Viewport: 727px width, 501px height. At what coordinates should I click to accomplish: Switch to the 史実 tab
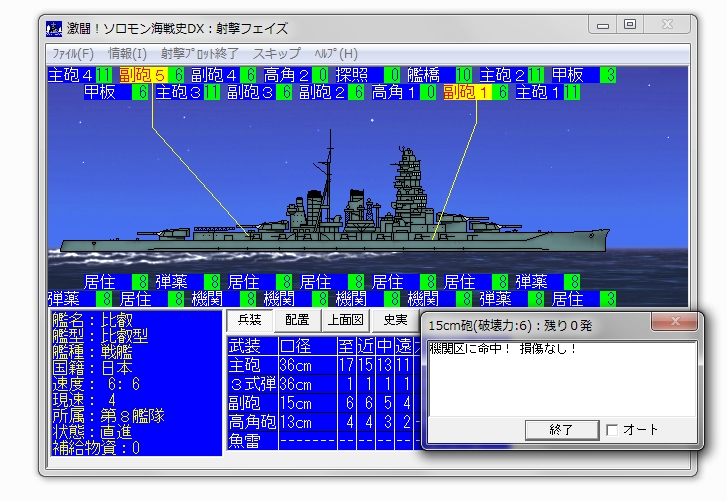pyautogui.click(x=395, y=320)
